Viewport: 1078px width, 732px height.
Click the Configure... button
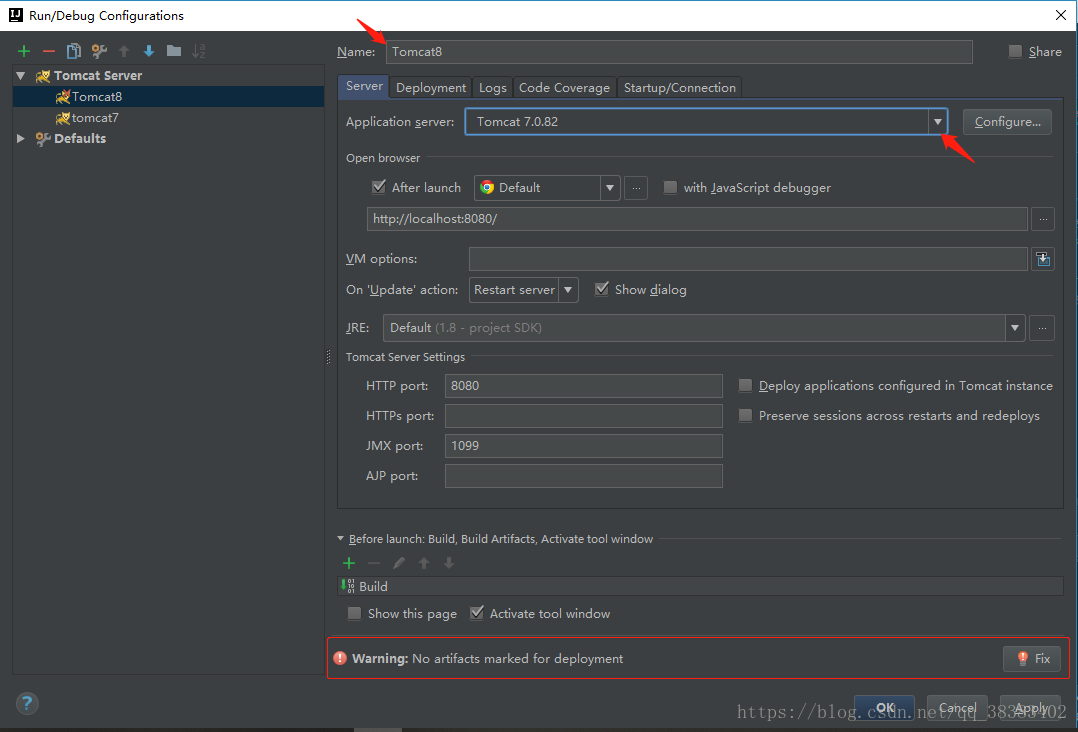coord(1007,122)
